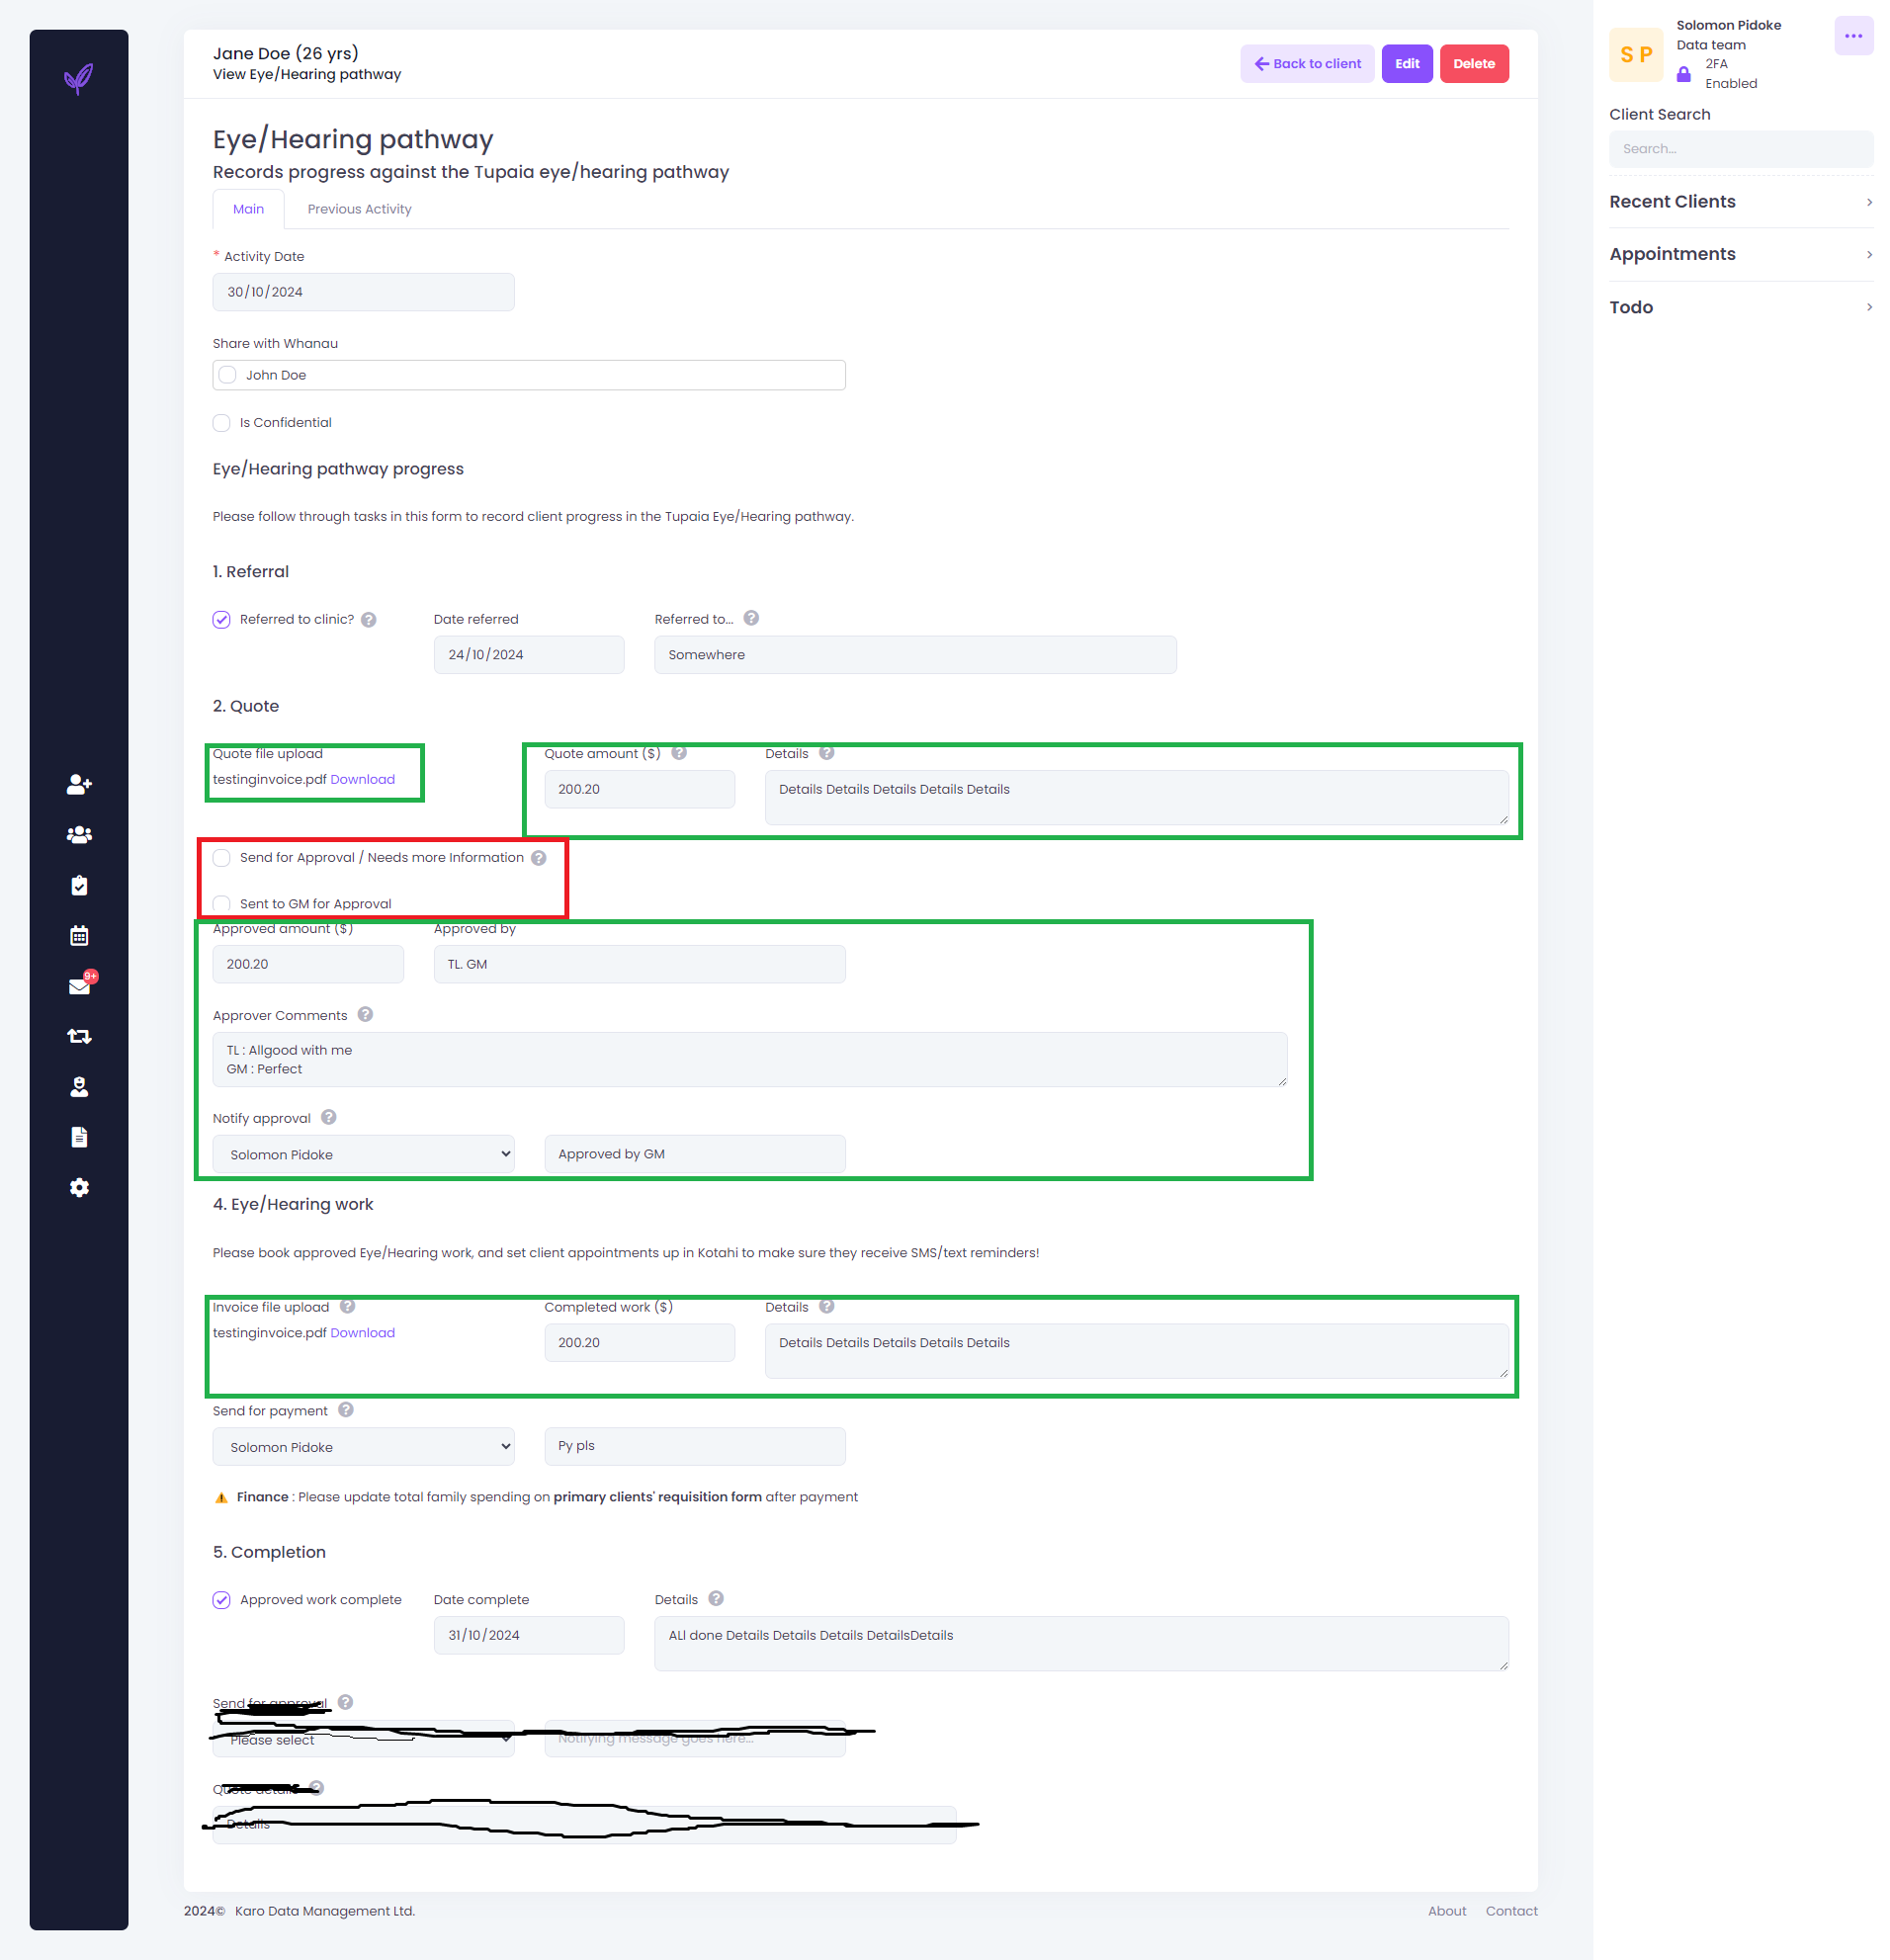Open the calendar icon in sidebar
Viewport: 1890px width, 1960px height.
(79, 936)
